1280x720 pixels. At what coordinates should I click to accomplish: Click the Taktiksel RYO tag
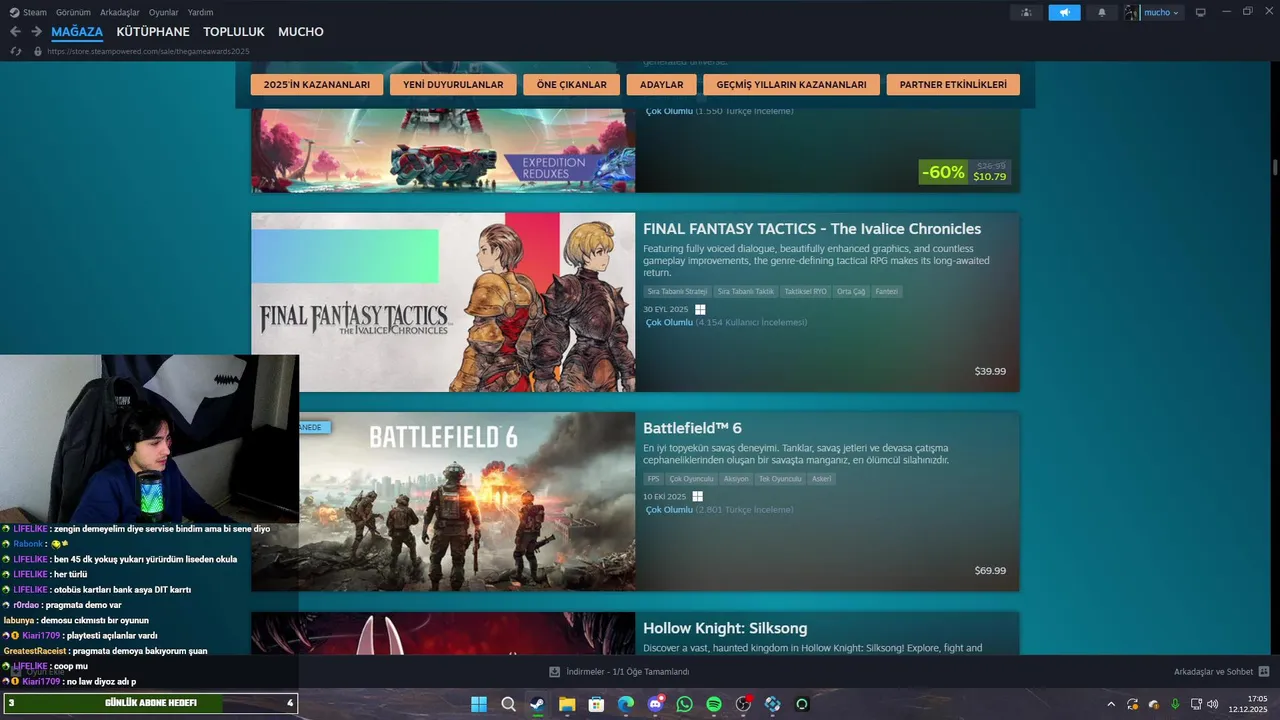coord(806,292)
